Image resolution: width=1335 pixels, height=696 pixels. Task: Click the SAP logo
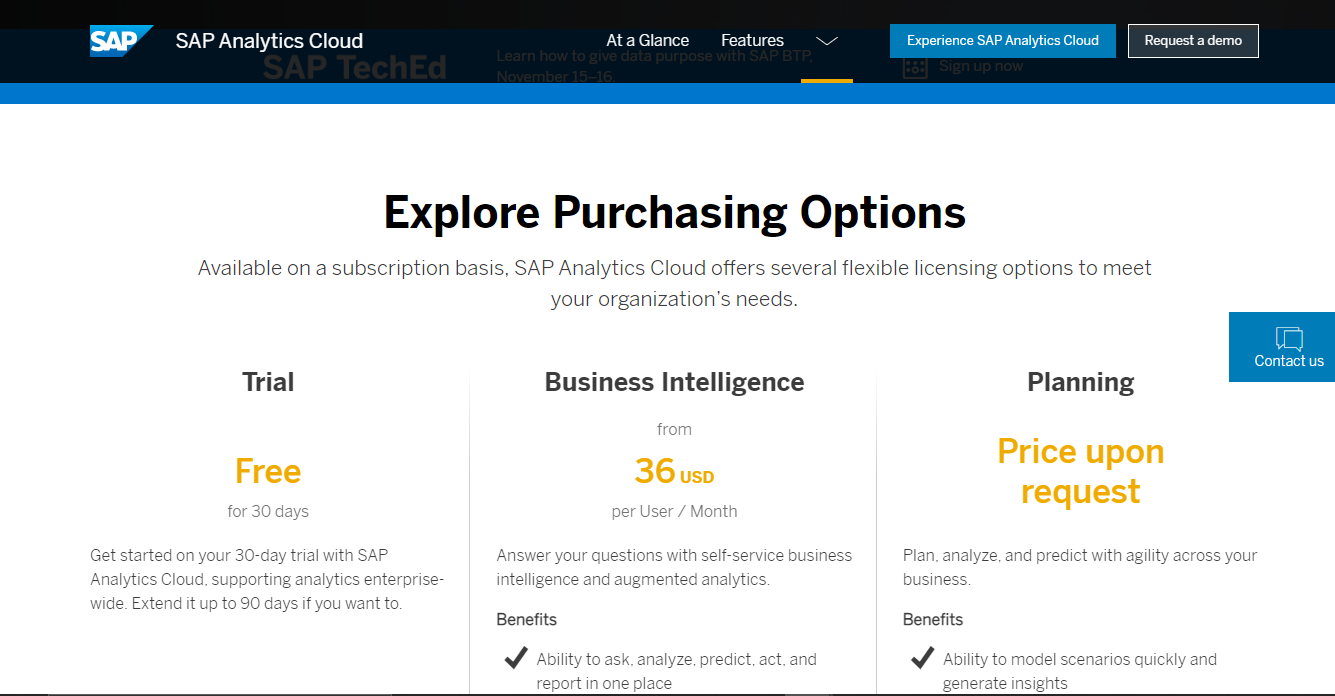click(x=120, y=41)
